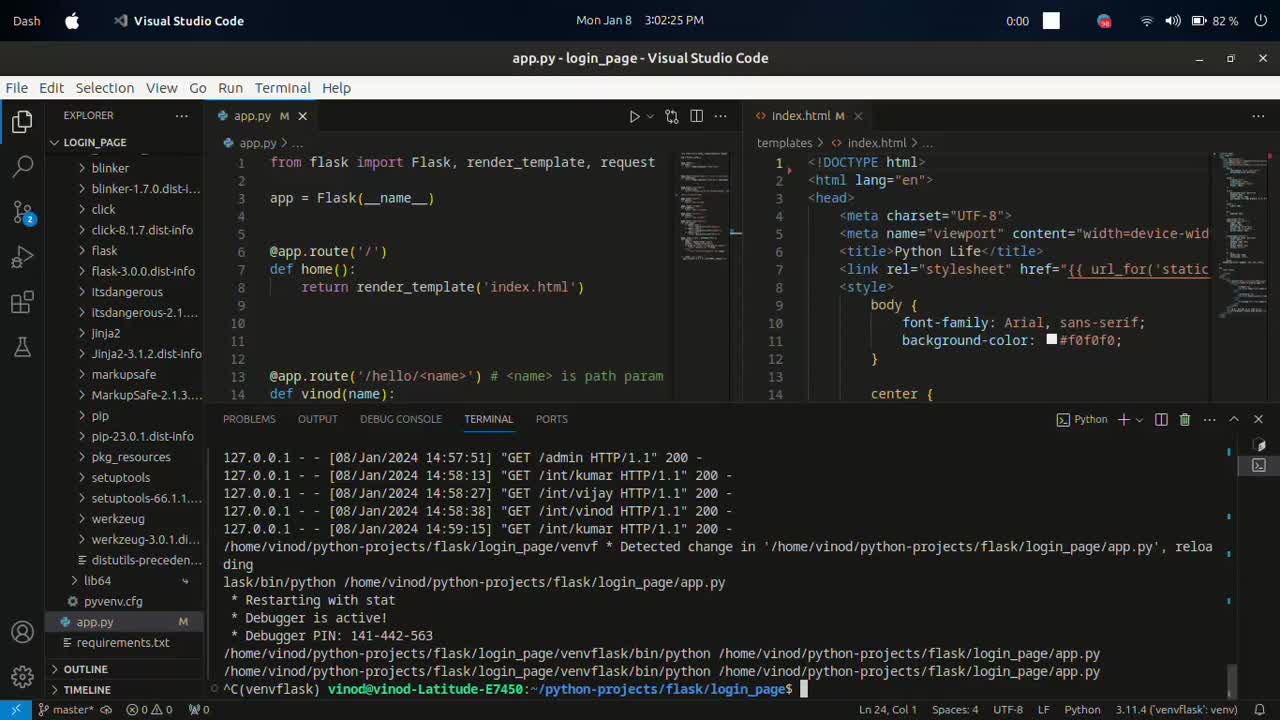
Task: Open the Search view in activity bar
Action: (x=22, y=167)
